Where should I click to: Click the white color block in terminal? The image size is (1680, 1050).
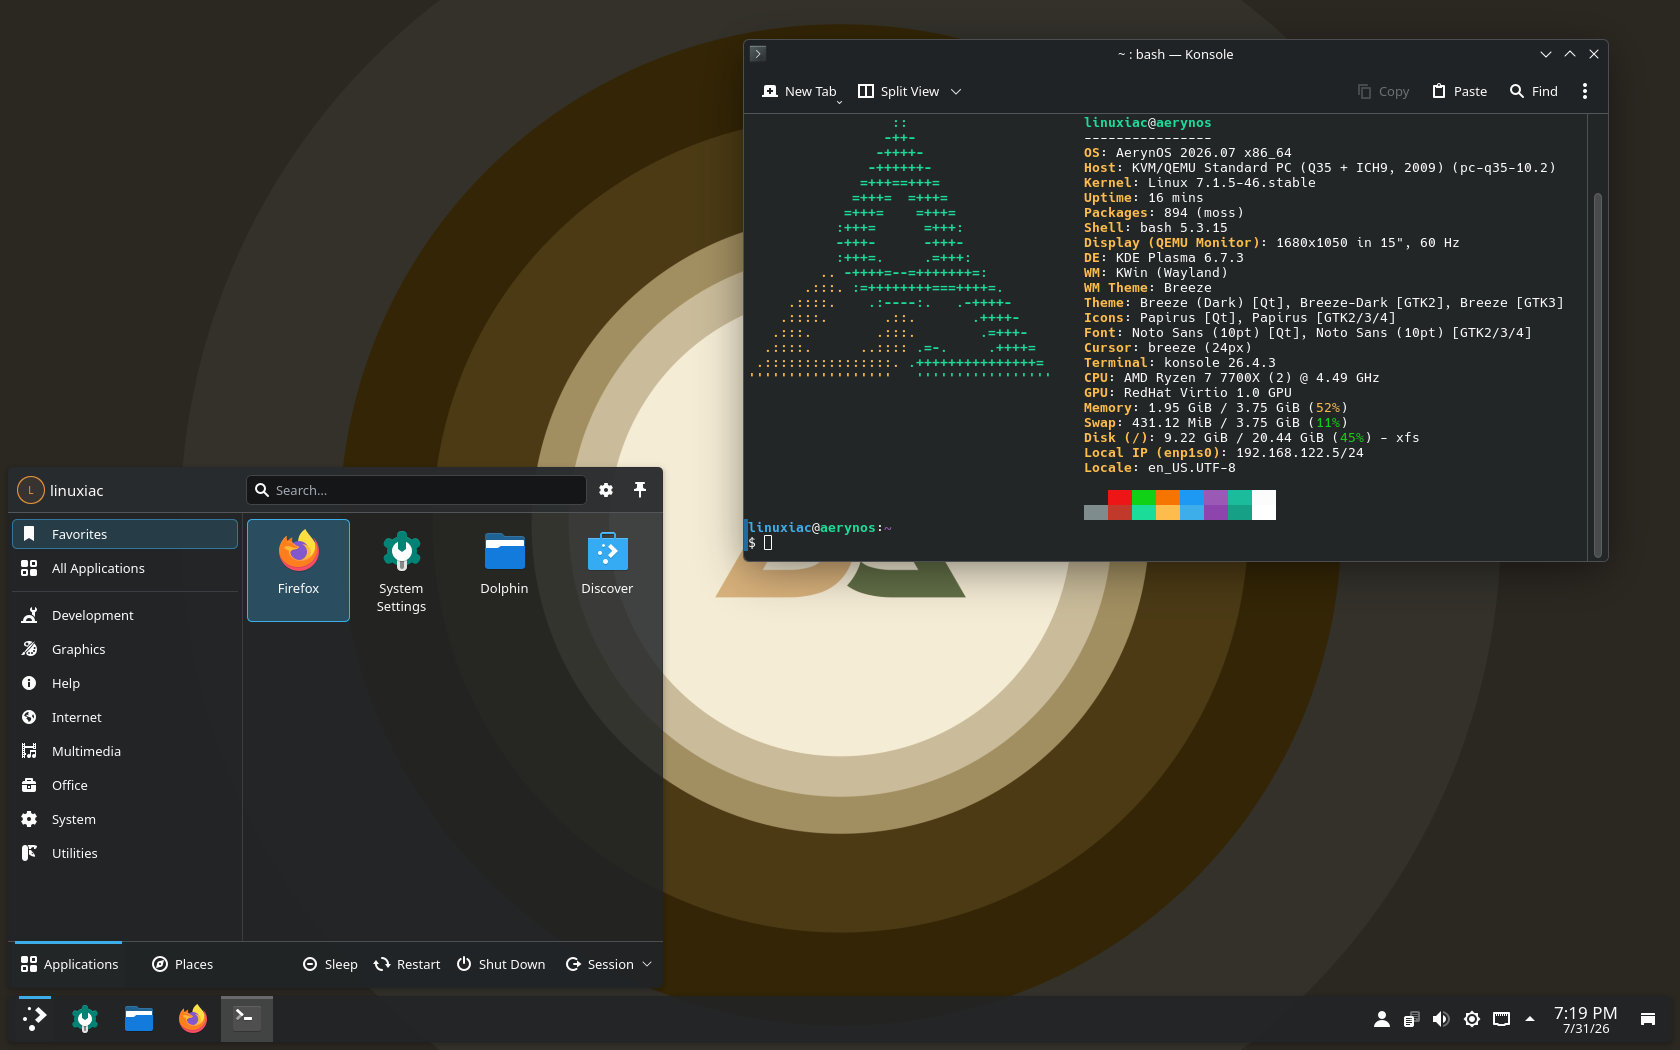1264,505
